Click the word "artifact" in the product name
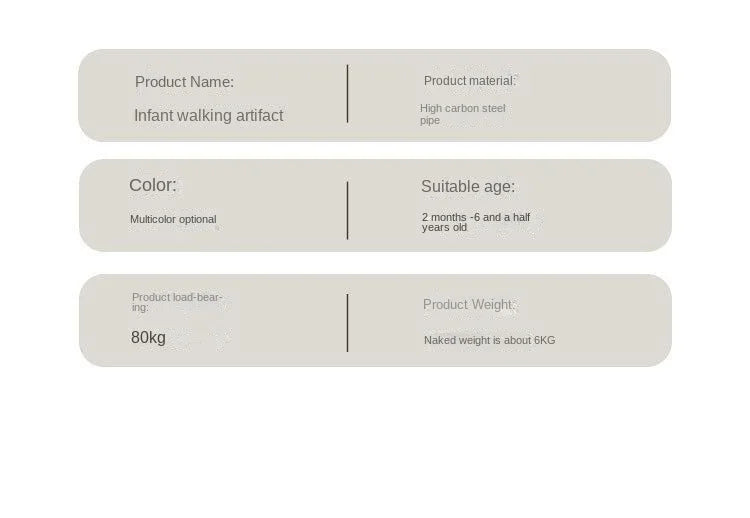Viewport: 750px width, 518px height. (x=255, y=115)
